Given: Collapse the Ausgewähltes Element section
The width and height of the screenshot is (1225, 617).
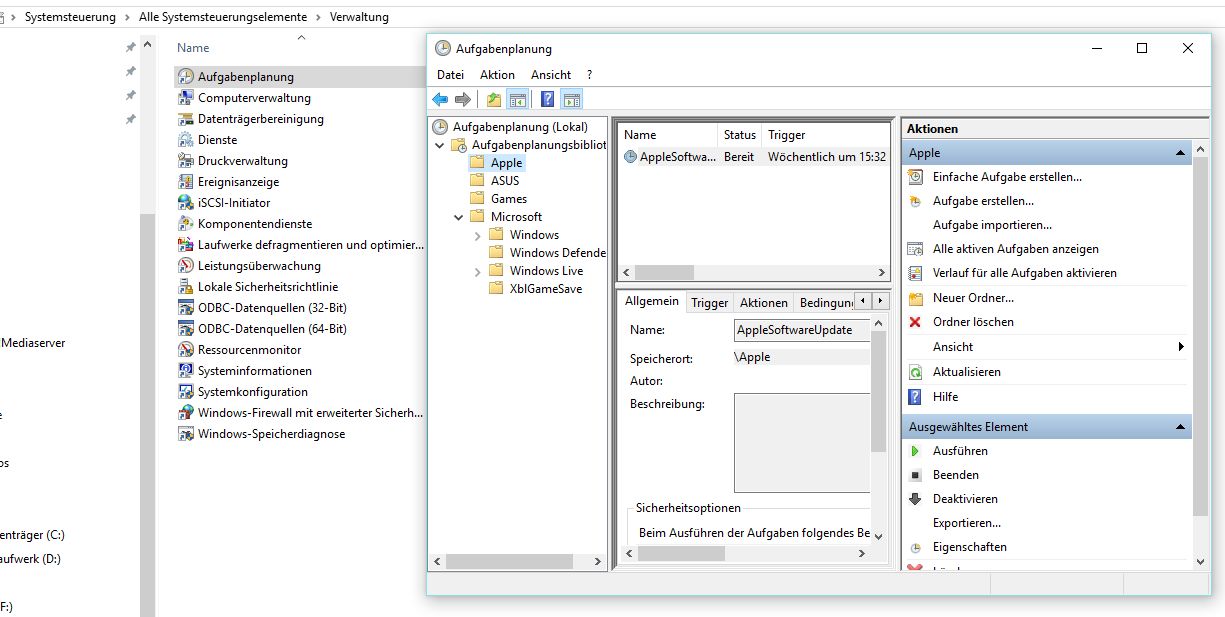Looking at the screenshot, I should point(1181,427).
